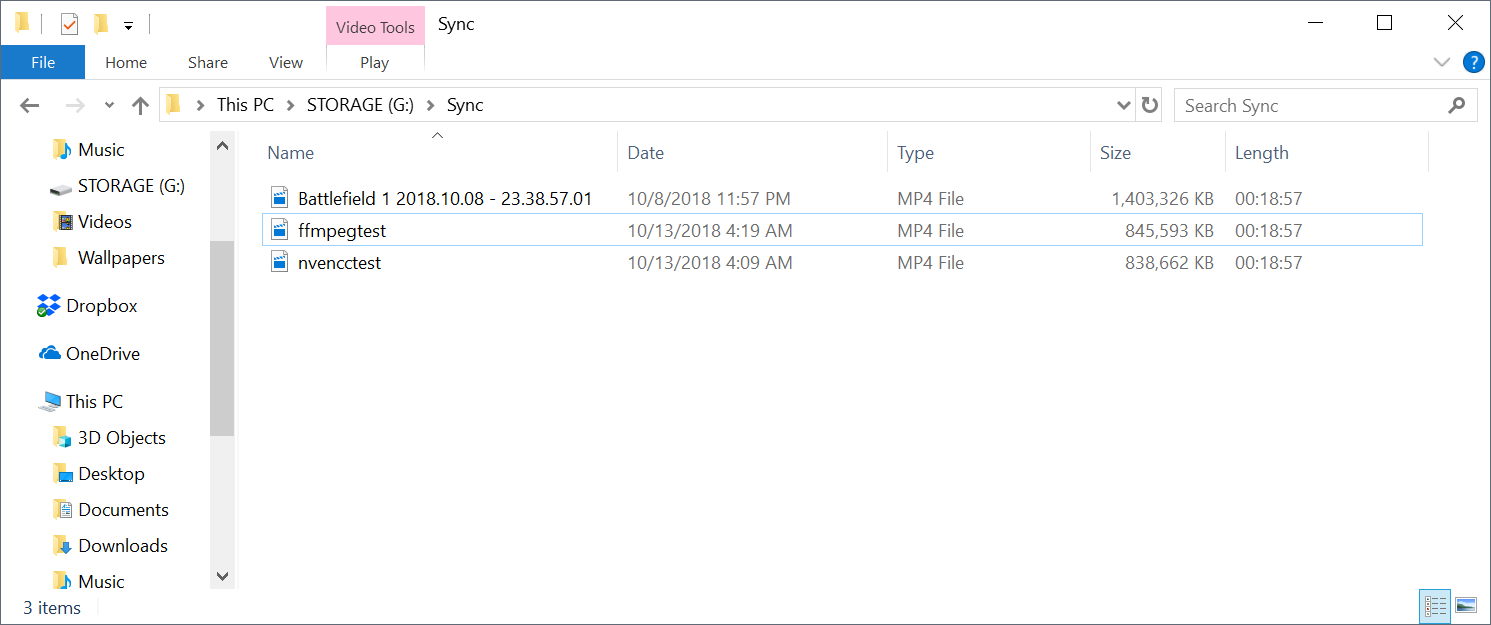Switch to large thumbnails view layout
Viewport: 1491px width, 625px height.
click(x=1466, y=605)
